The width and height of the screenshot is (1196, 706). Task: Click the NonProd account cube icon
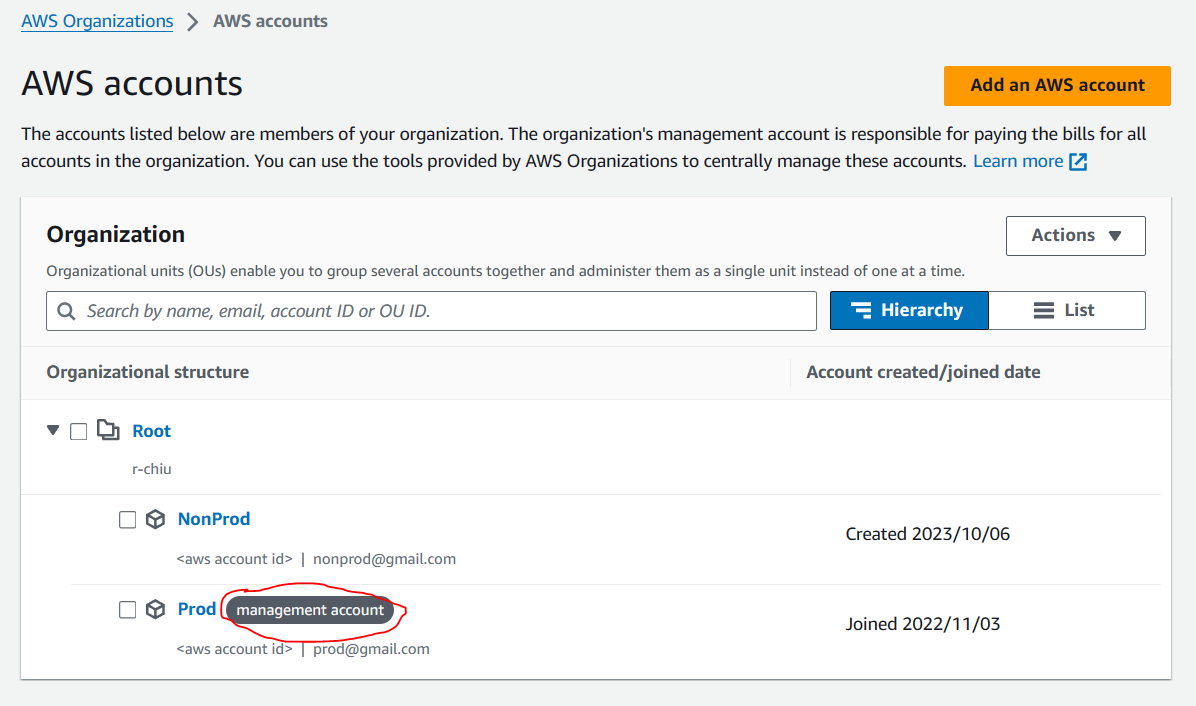[155, 520]
